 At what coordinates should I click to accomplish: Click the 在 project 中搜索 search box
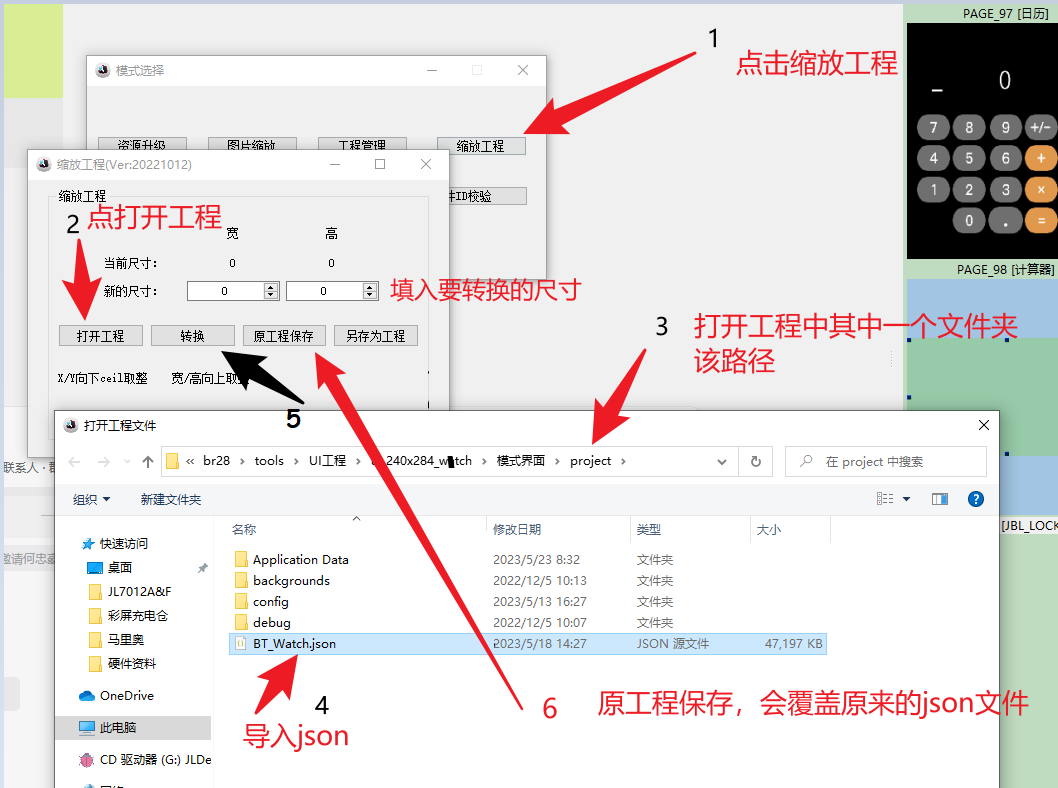click(885, 461)
